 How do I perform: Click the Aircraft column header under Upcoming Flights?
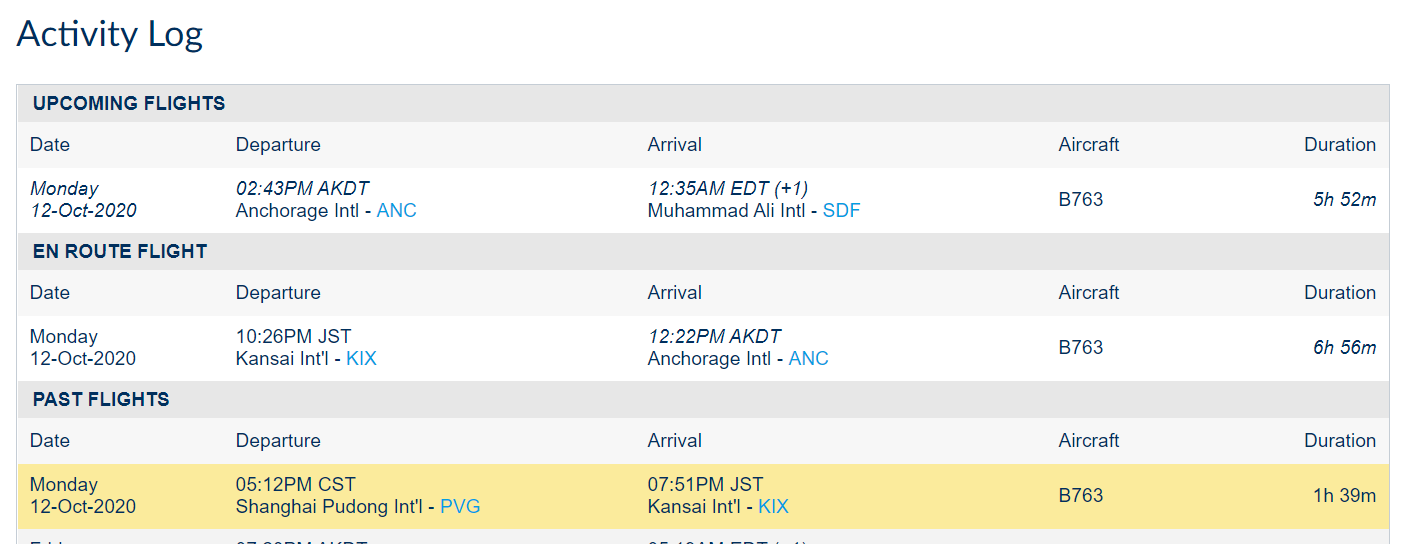pos(1089,145)
